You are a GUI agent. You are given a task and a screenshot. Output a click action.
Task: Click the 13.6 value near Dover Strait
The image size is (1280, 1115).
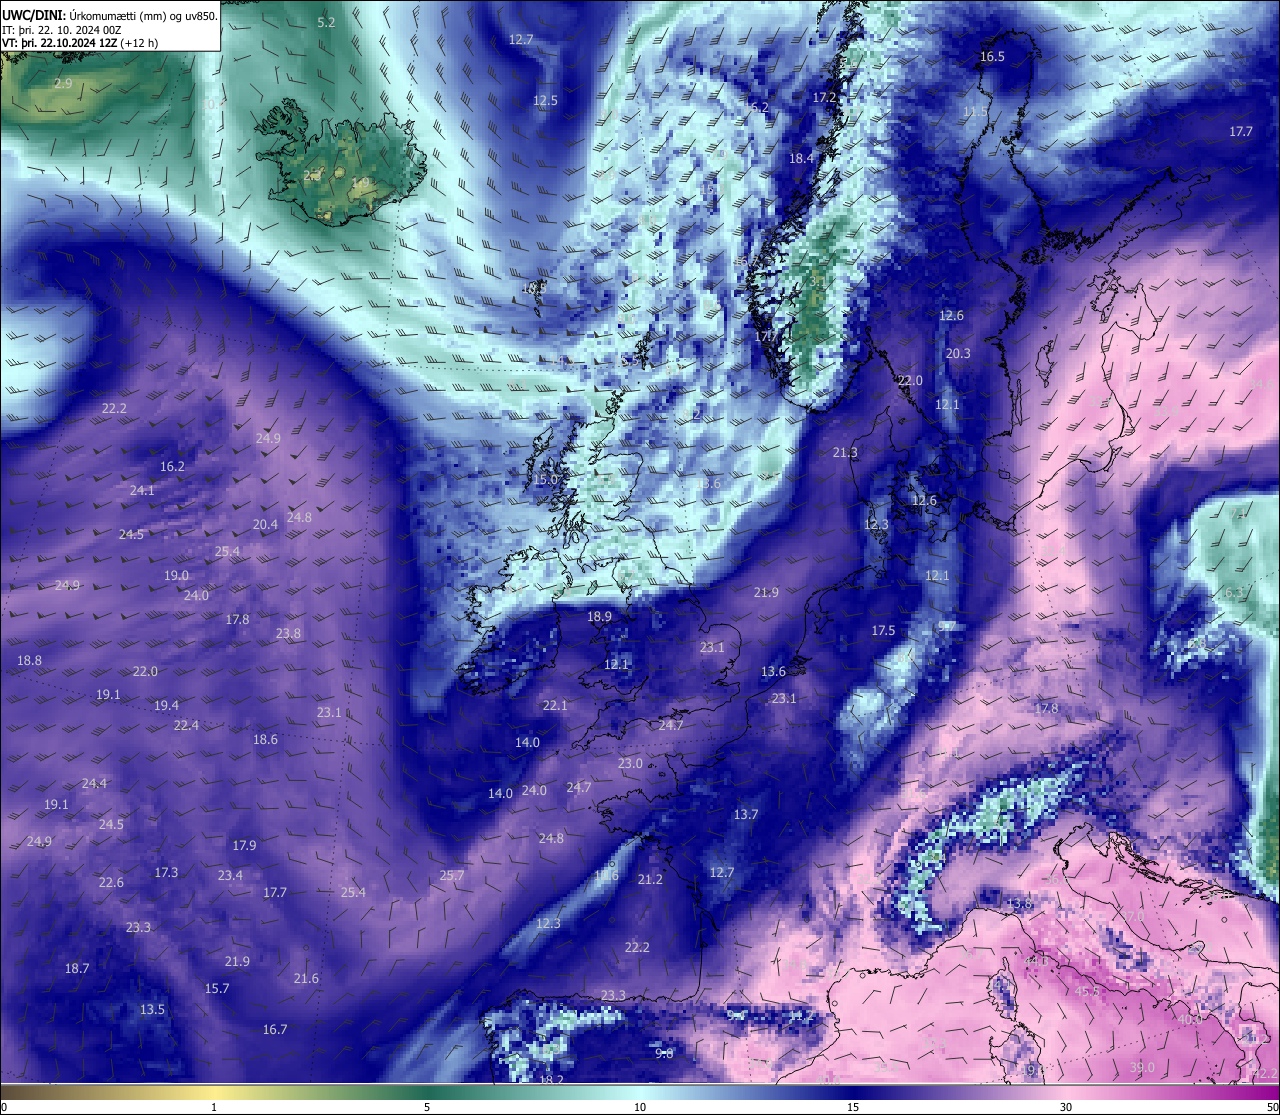[773, 671]
